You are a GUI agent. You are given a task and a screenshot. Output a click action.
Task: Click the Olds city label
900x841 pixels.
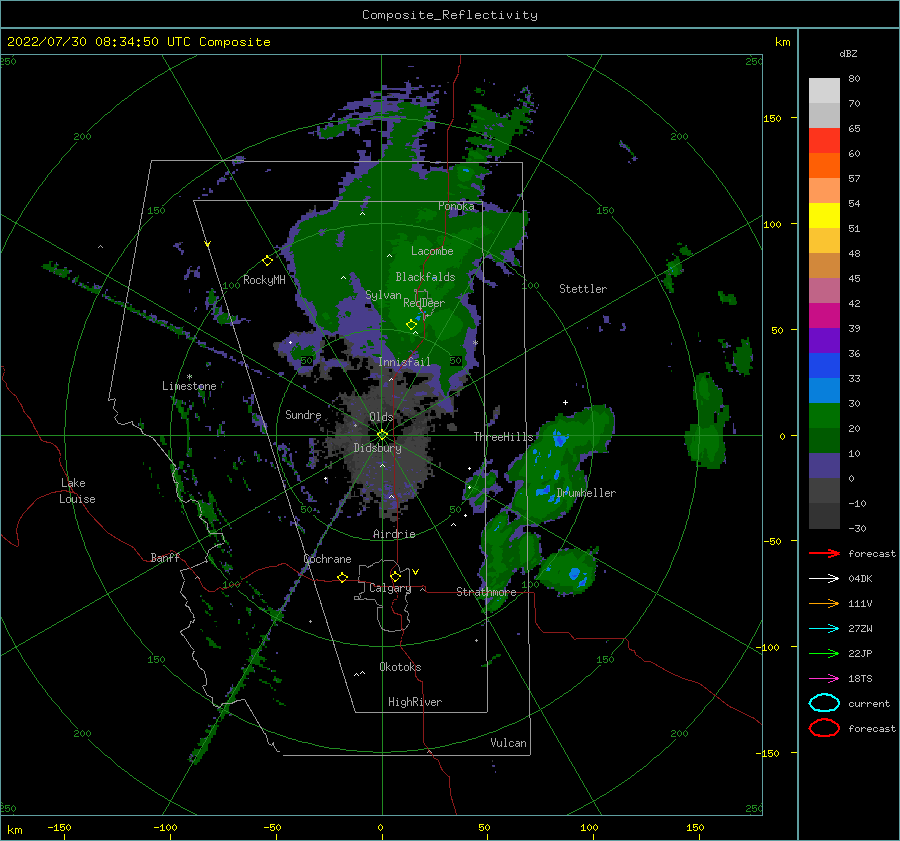click(381, 417)
